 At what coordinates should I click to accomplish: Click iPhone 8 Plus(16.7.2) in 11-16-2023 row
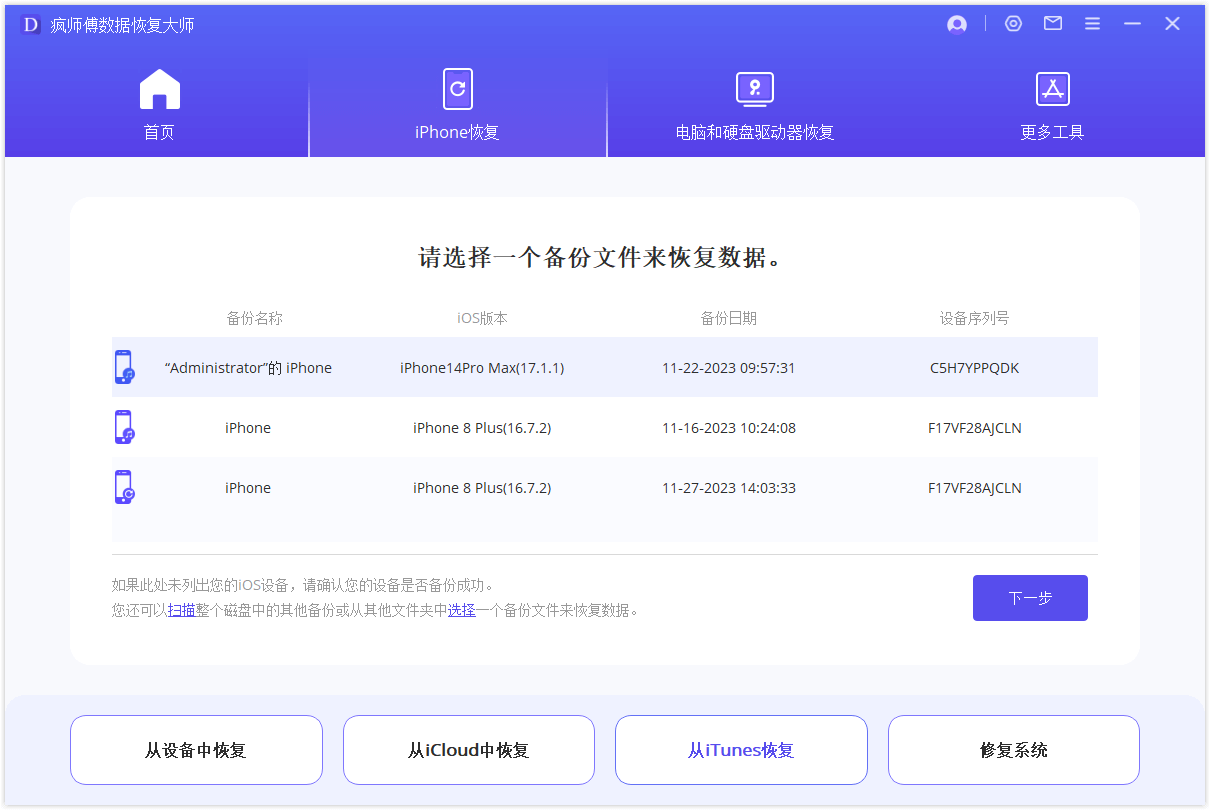482,428
